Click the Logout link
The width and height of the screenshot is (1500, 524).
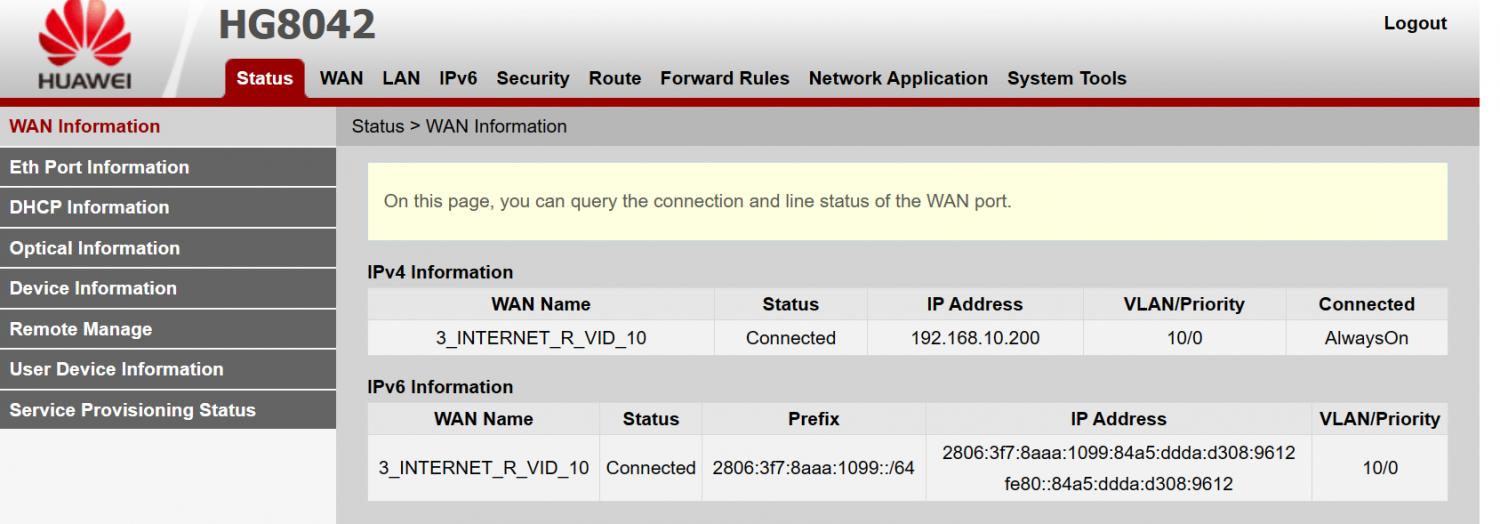point(1414,24)
